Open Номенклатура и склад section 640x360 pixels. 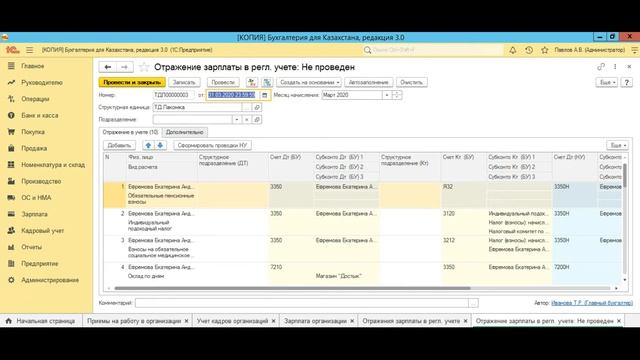pyautogui.click(x=53, y=165)
